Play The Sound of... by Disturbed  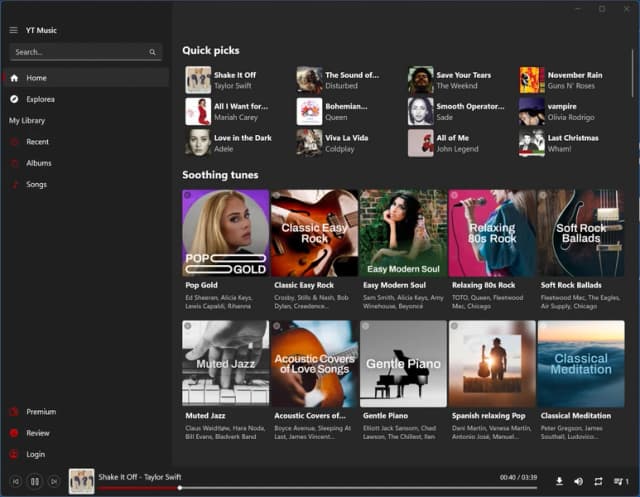click(345, 80)
